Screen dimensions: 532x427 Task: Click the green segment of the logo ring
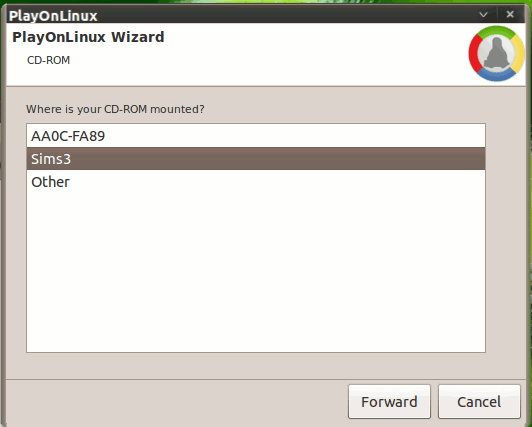(x=496, y=31)
